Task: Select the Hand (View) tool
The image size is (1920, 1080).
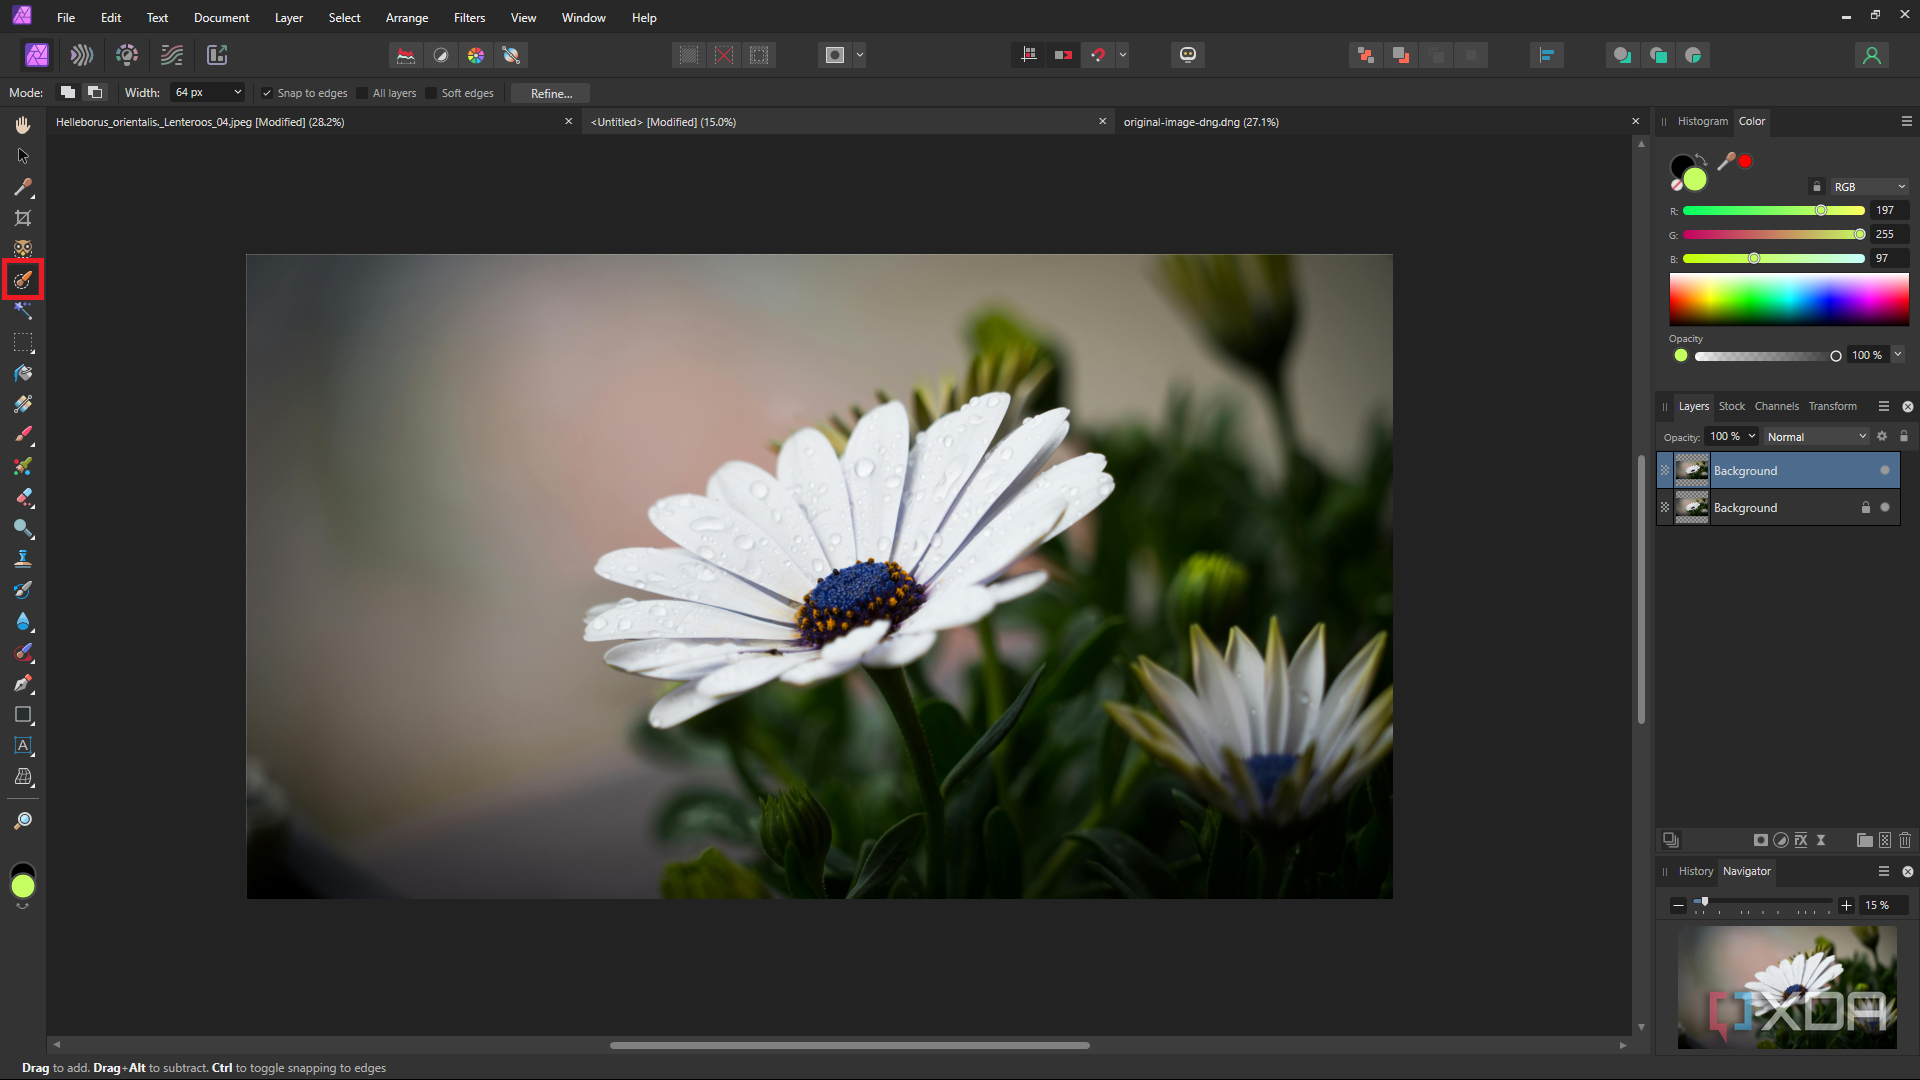Action: (x=23, y=125)
